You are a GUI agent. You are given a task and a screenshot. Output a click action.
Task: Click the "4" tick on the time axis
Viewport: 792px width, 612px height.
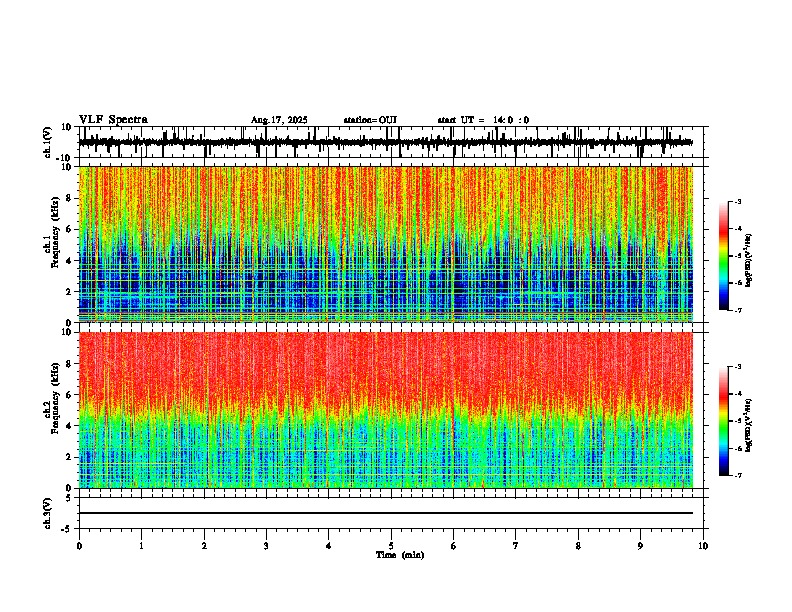[x=329, y=546]
